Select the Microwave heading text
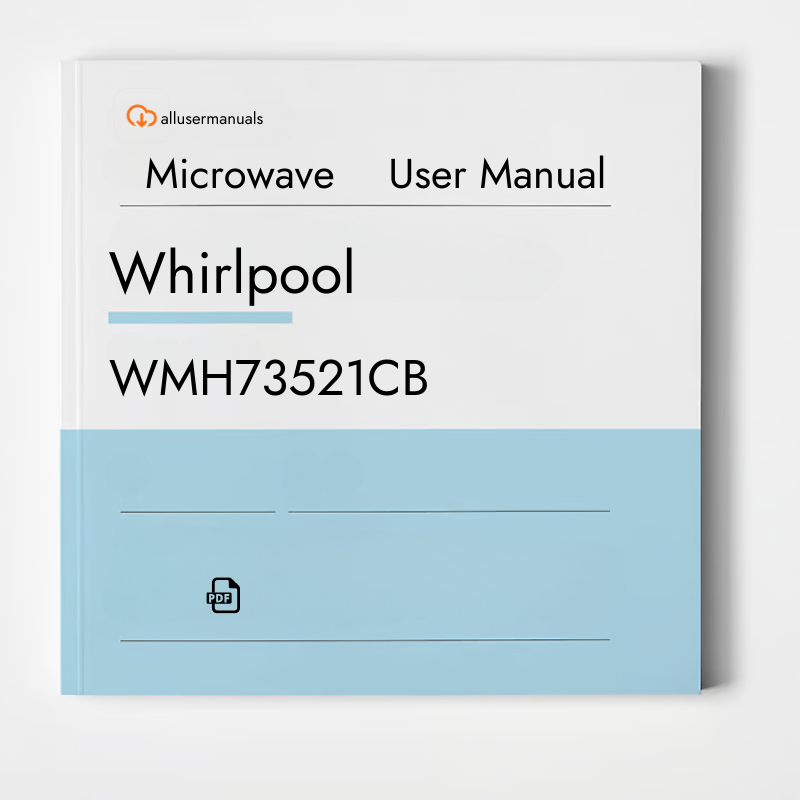The image size is (800, 800). coord(239,174)
